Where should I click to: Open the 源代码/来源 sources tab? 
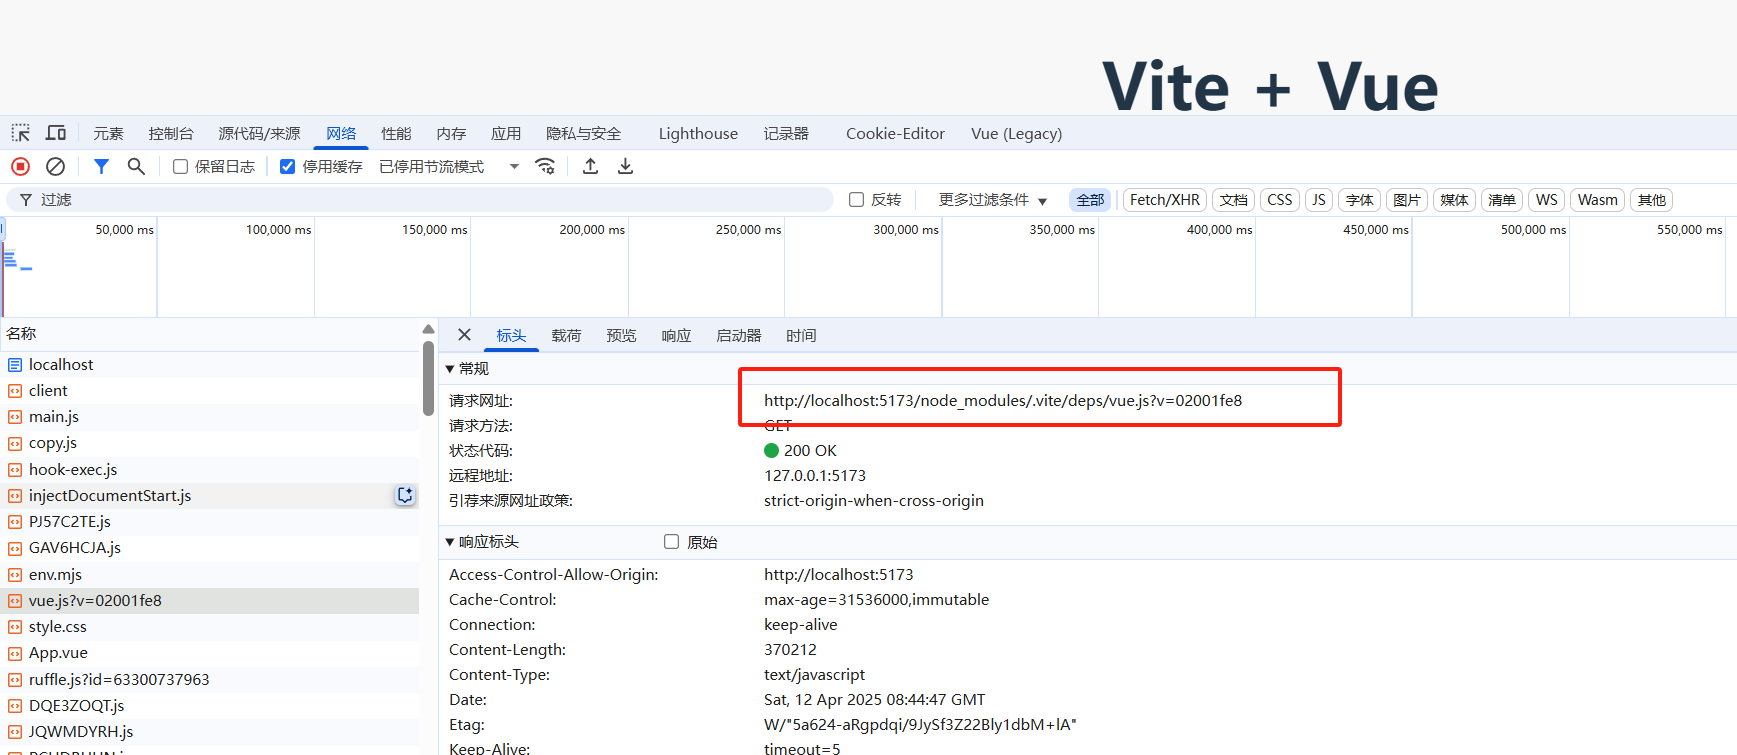tap(259, 133)
